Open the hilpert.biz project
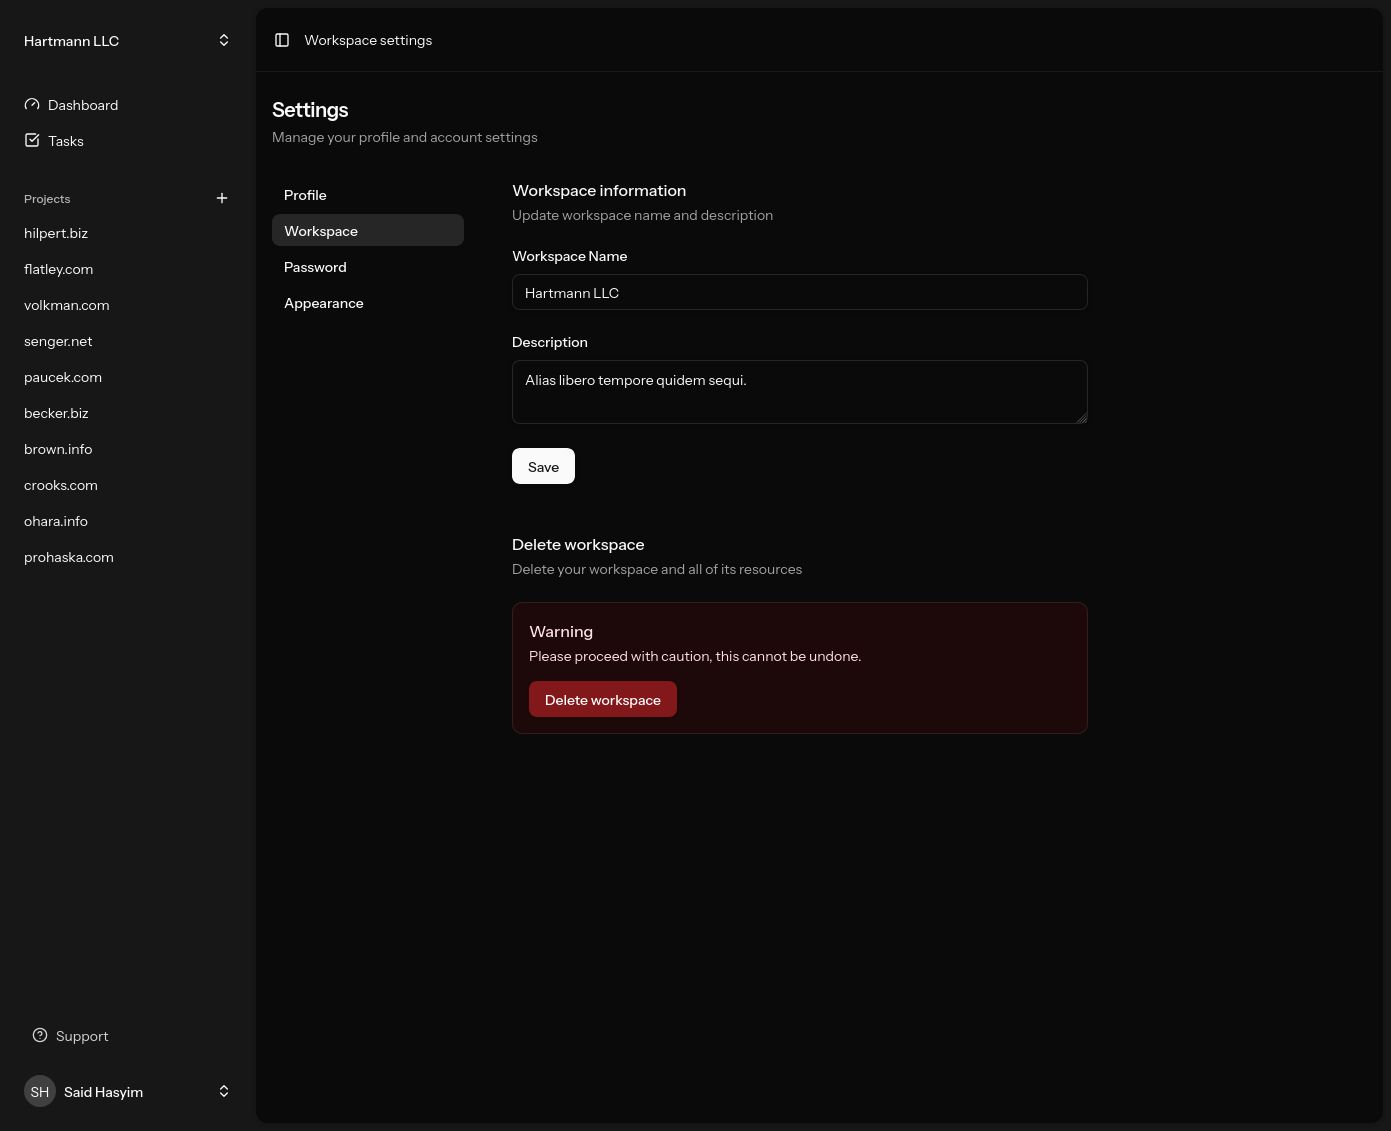The image size is (1391, 1131). 128,232
